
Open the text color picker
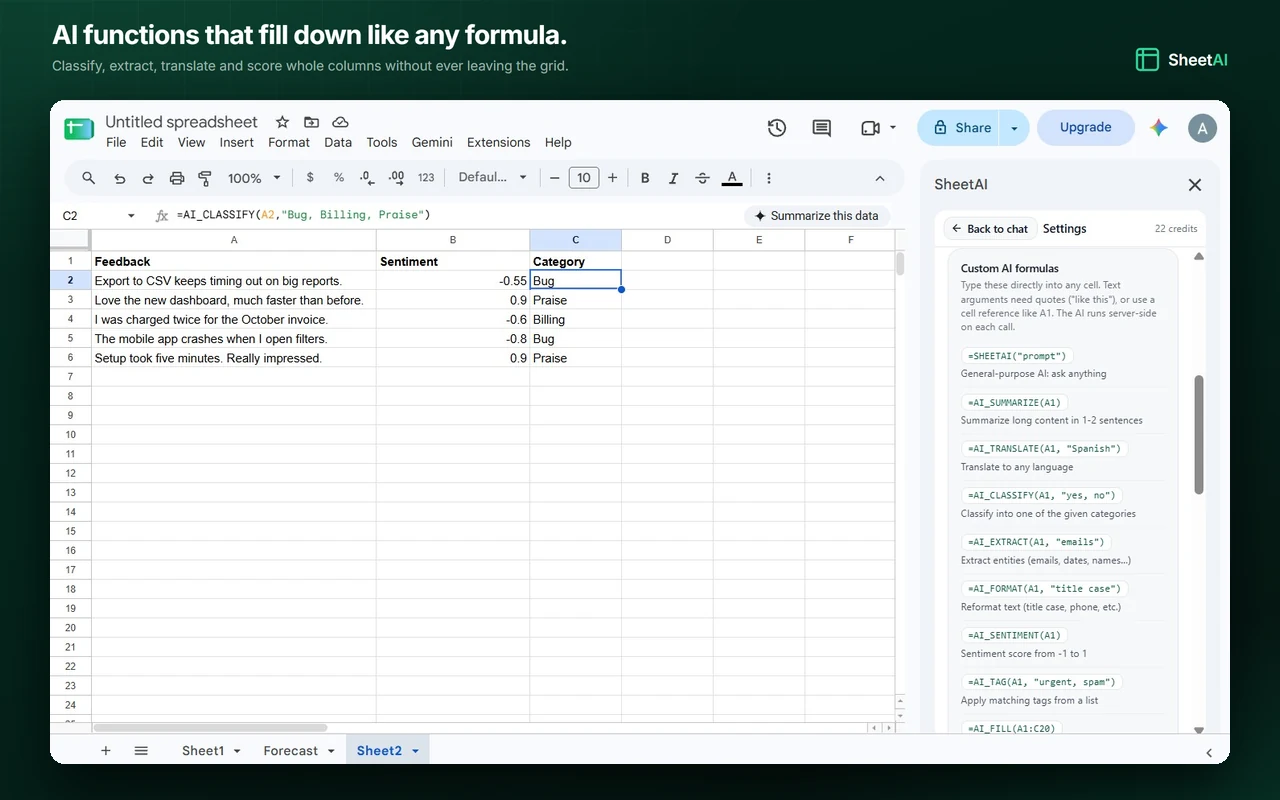[x=732, y=178]
